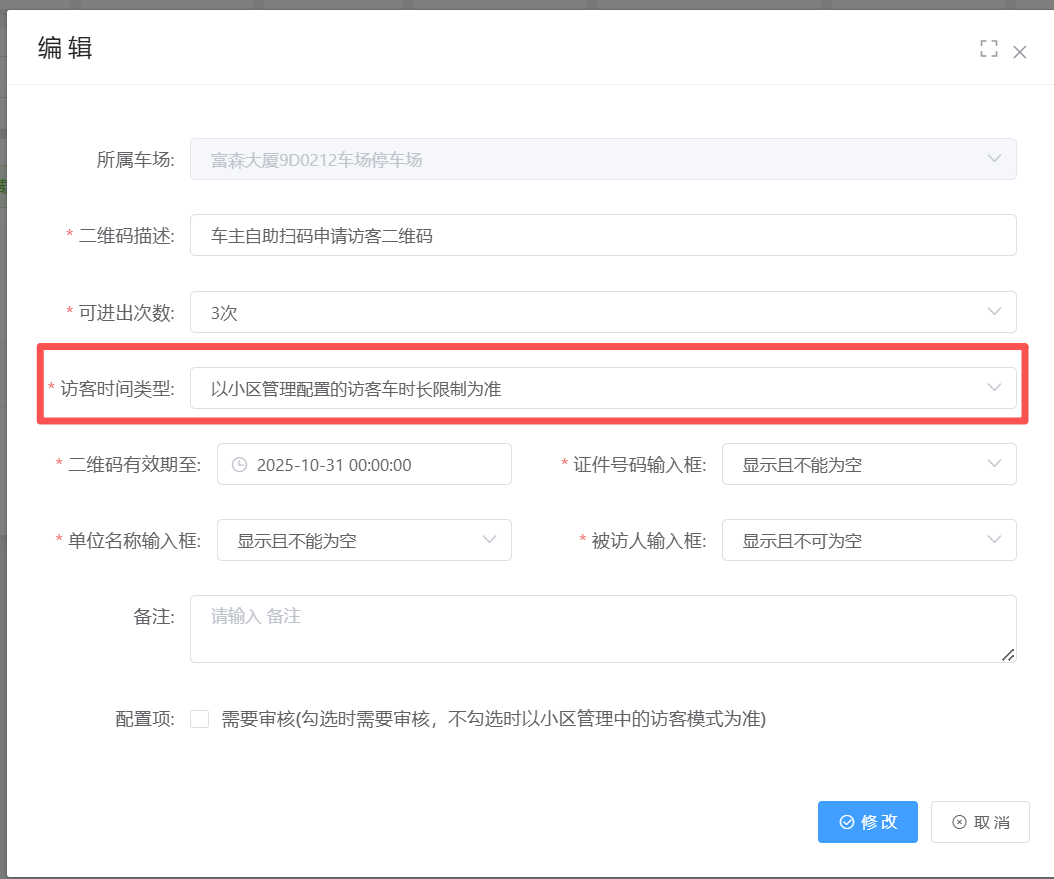Click the 二维码描述 text field
Screen dimensions: 1054x879
(603, 235)
